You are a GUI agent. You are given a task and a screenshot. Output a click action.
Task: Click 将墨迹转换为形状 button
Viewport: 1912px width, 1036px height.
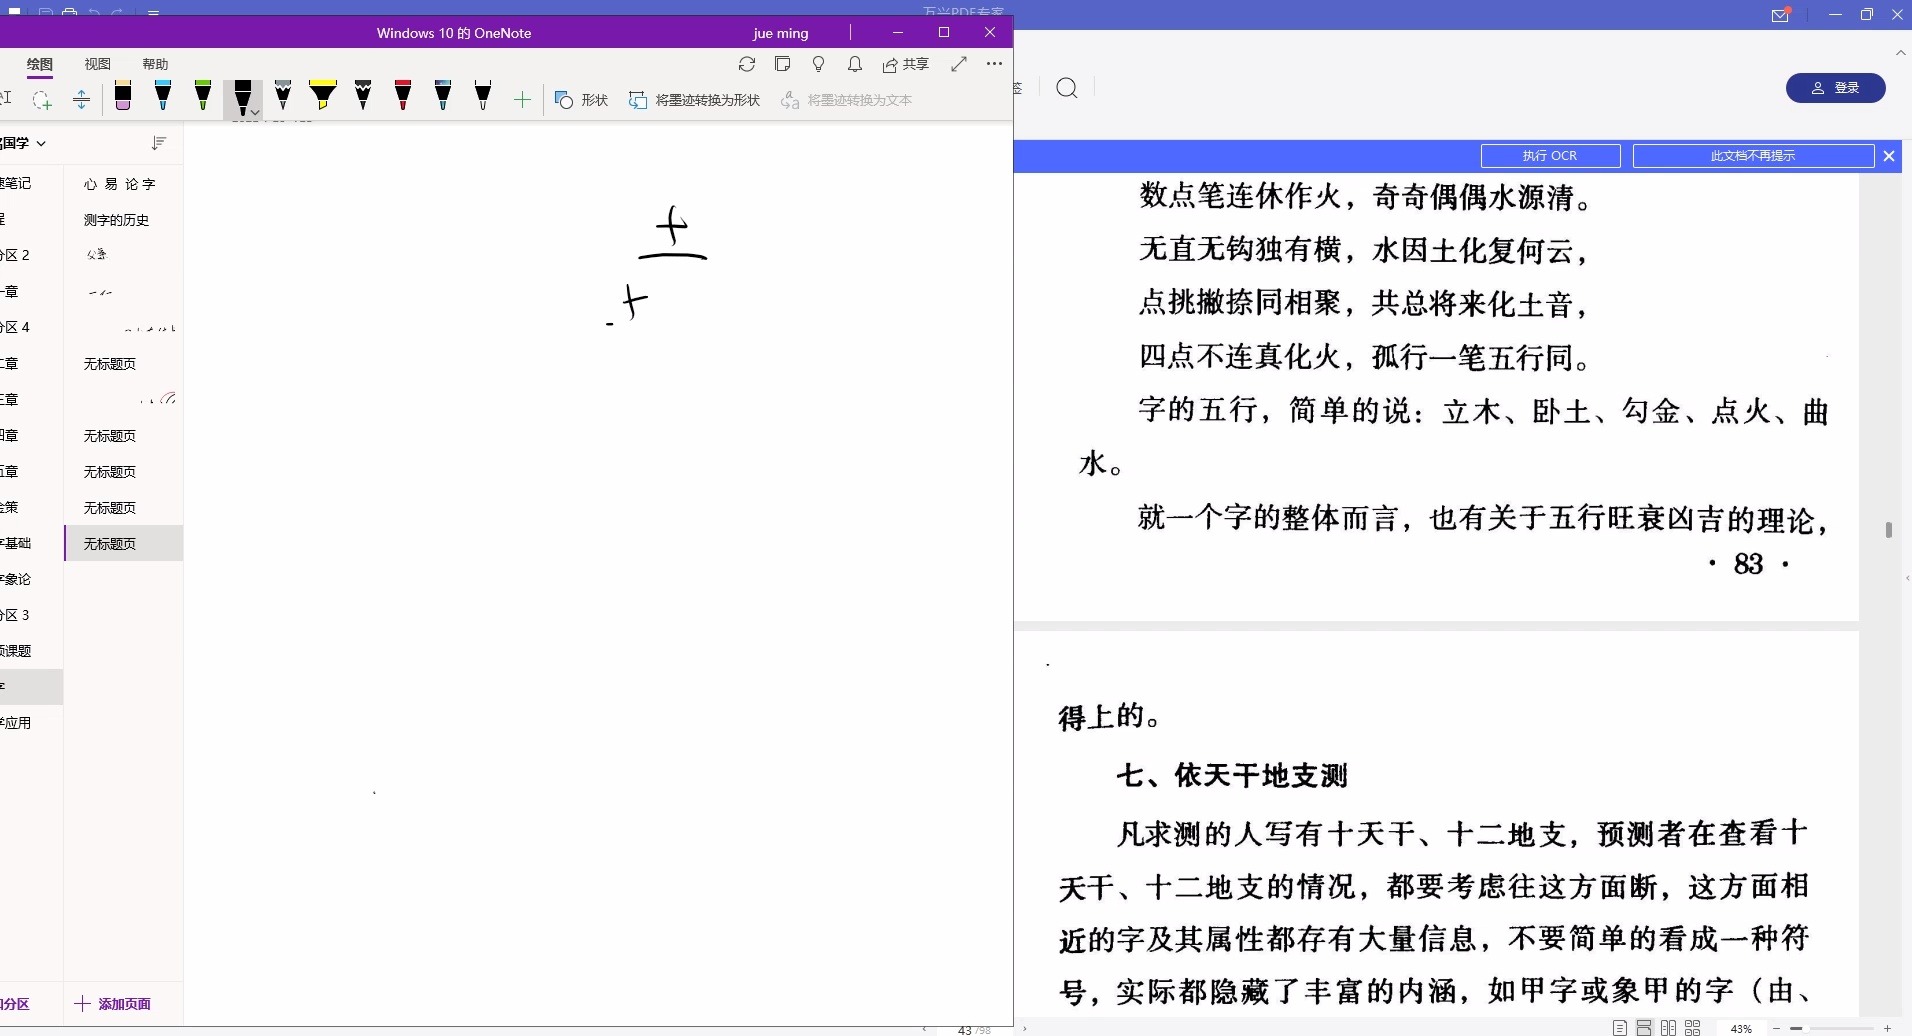pyautogui.click(x=695, y=100)
